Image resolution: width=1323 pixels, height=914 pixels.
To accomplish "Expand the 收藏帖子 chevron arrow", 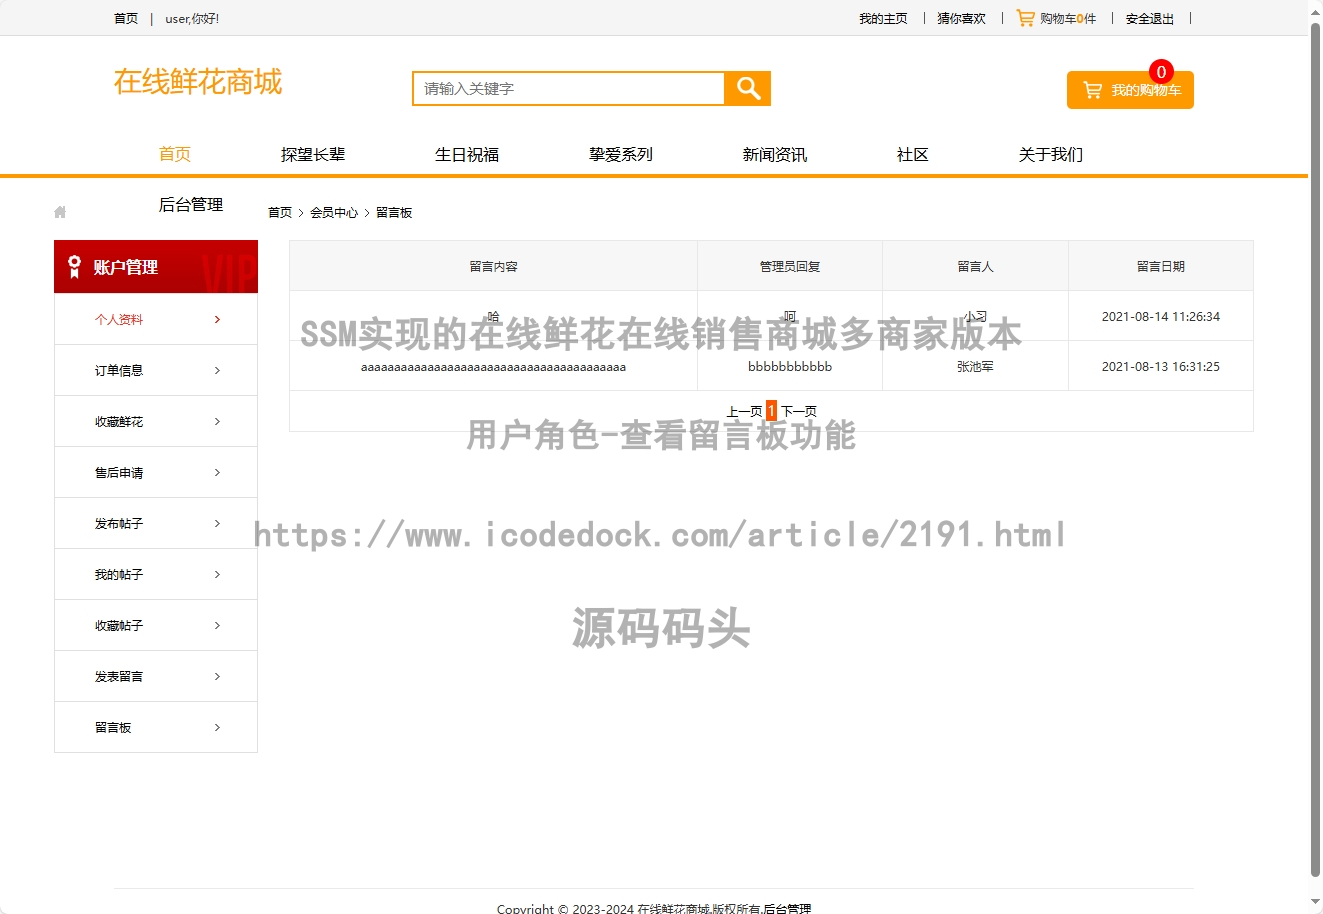I will pos(217,626).
